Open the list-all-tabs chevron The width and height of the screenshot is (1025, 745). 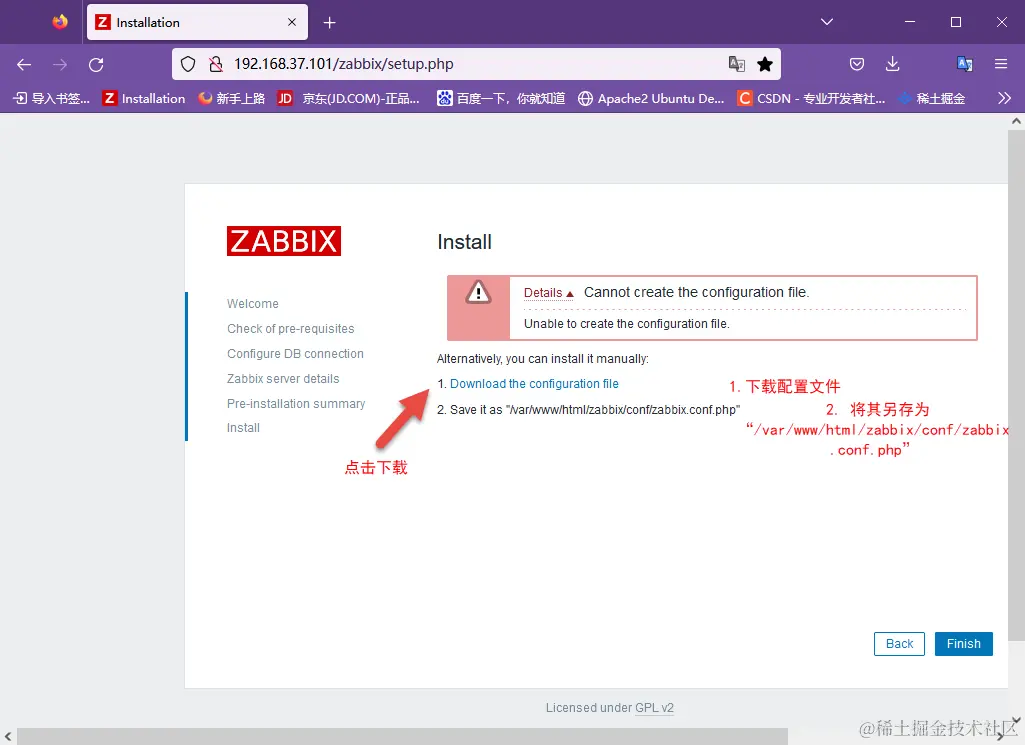pos(824,21)
